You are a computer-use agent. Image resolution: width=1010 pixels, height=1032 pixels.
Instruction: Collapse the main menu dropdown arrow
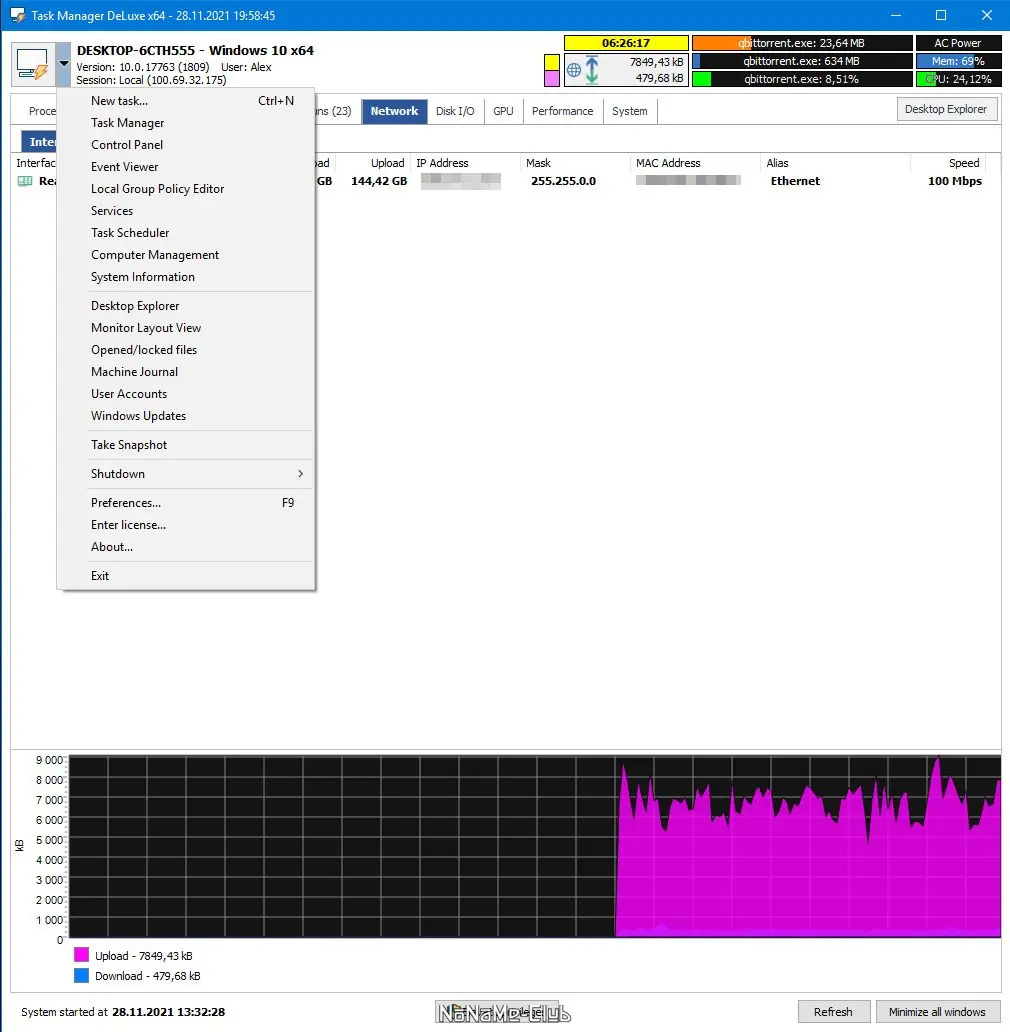tap(63, 64)
